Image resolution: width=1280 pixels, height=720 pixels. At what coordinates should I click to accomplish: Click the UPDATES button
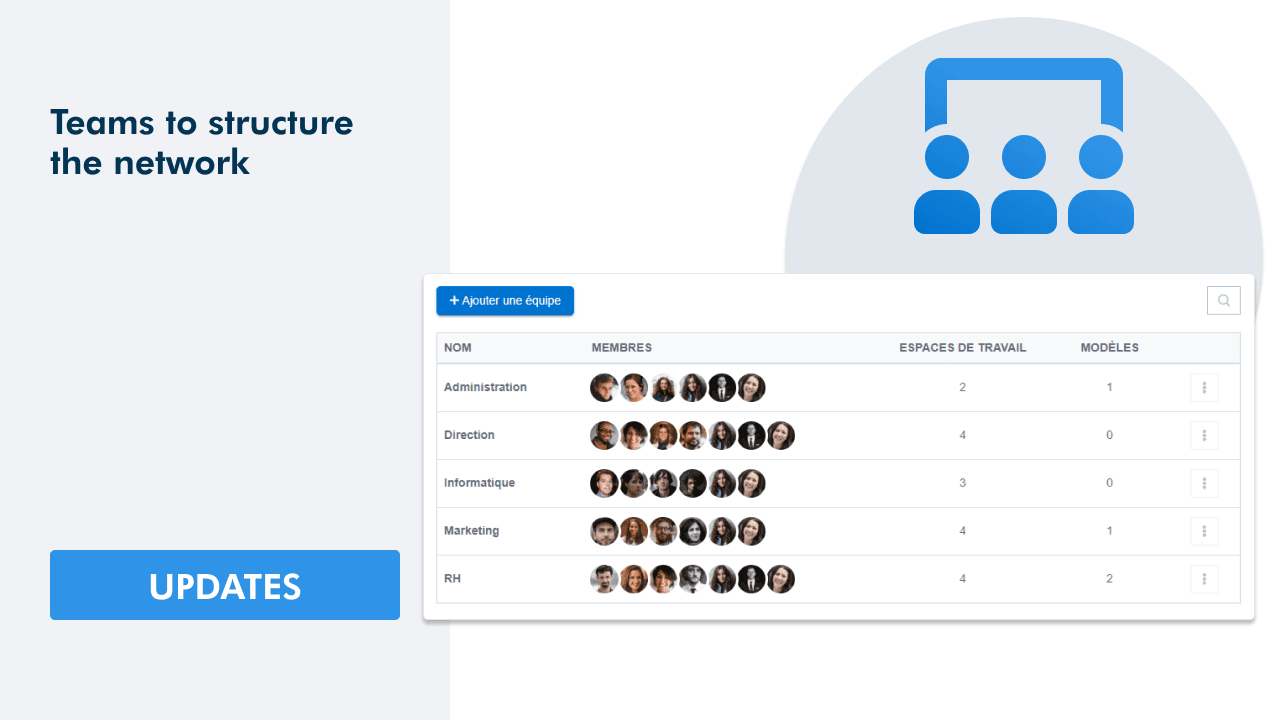[225, 586]
